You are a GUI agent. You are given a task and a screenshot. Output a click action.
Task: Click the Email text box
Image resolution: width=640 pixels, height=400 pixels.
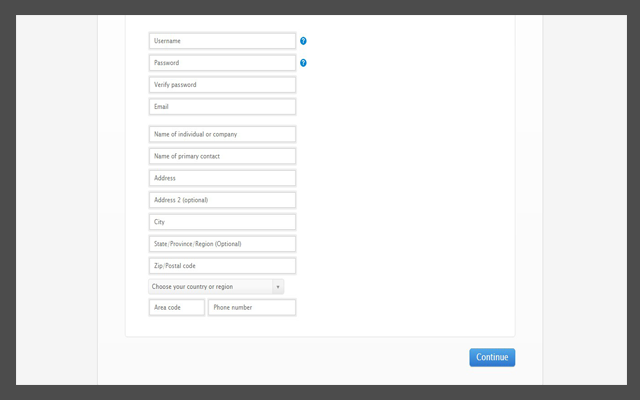tap(222, 107)
